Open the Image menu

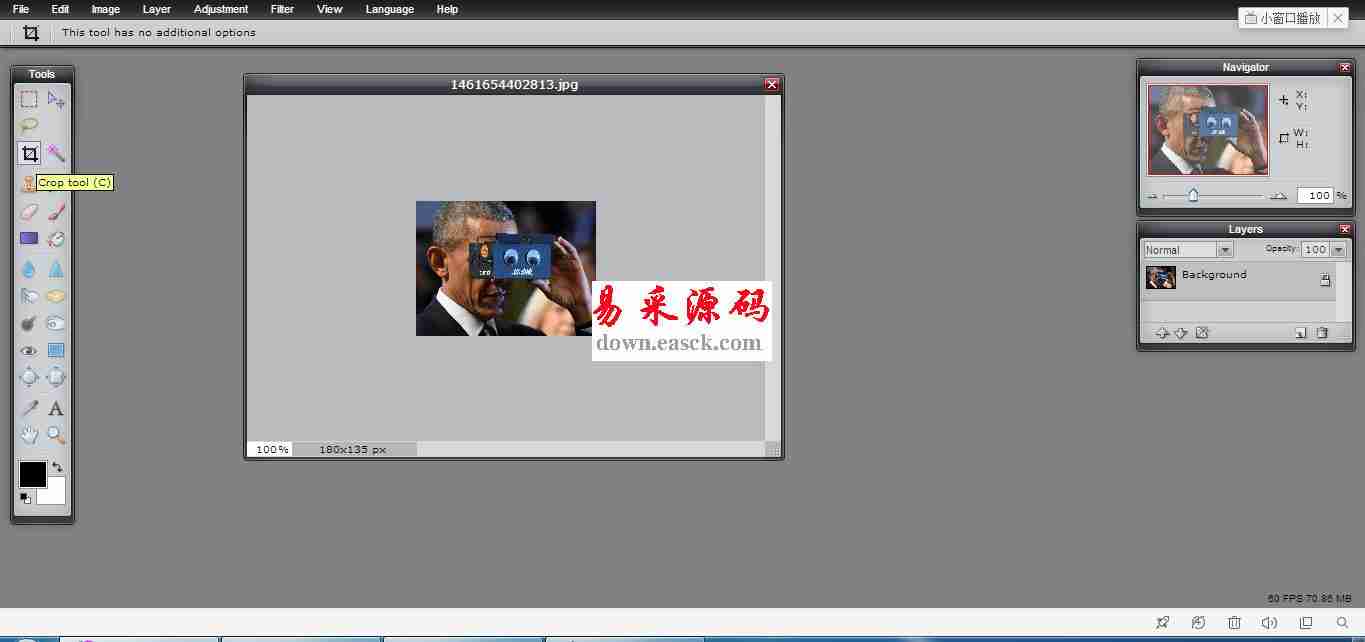pos(105,9)
